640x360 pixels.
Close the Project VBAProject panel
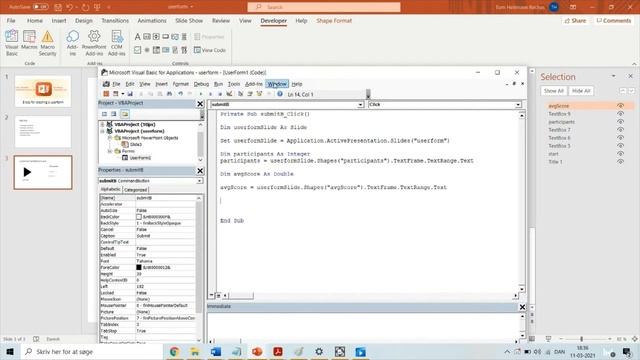(x=200, y=104)
